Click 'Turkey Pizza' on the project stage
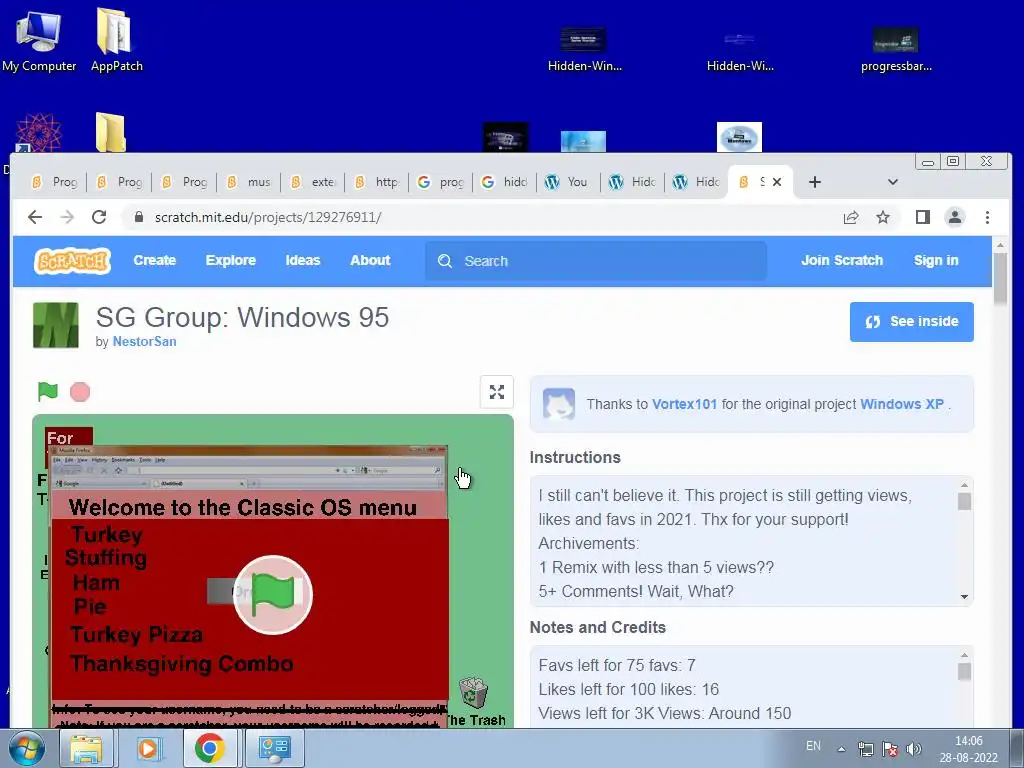Image resolution: width=1024 pixels, height=768 pixels. tap(136, 634)
